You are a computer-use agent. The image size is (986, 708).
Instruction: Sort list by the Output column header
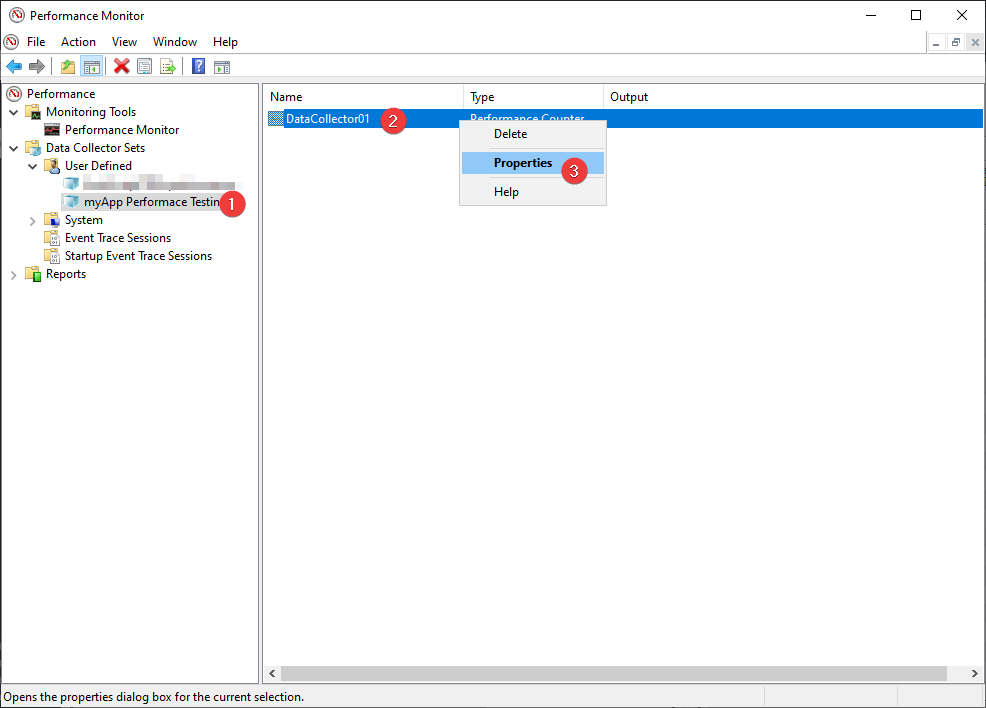click(x=629, y=97)
